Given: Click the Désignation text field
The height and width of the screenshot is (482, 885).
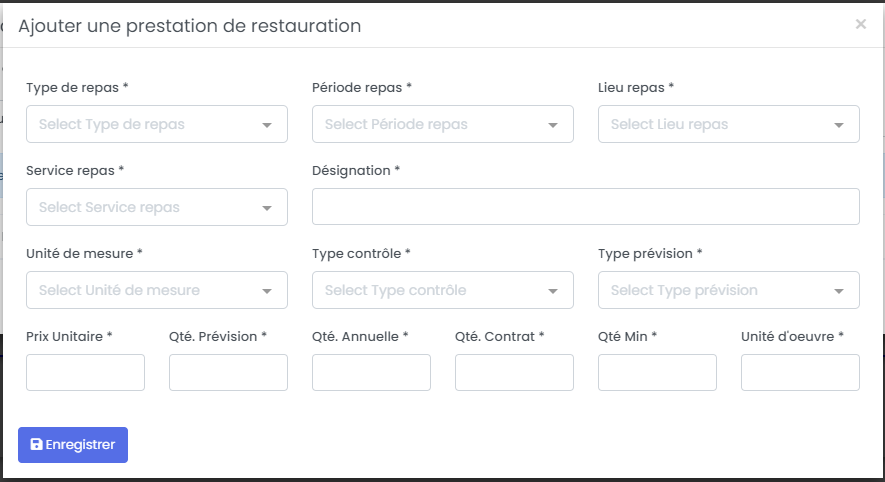Looking at the screenshot, I should click(x=586, y=207).
